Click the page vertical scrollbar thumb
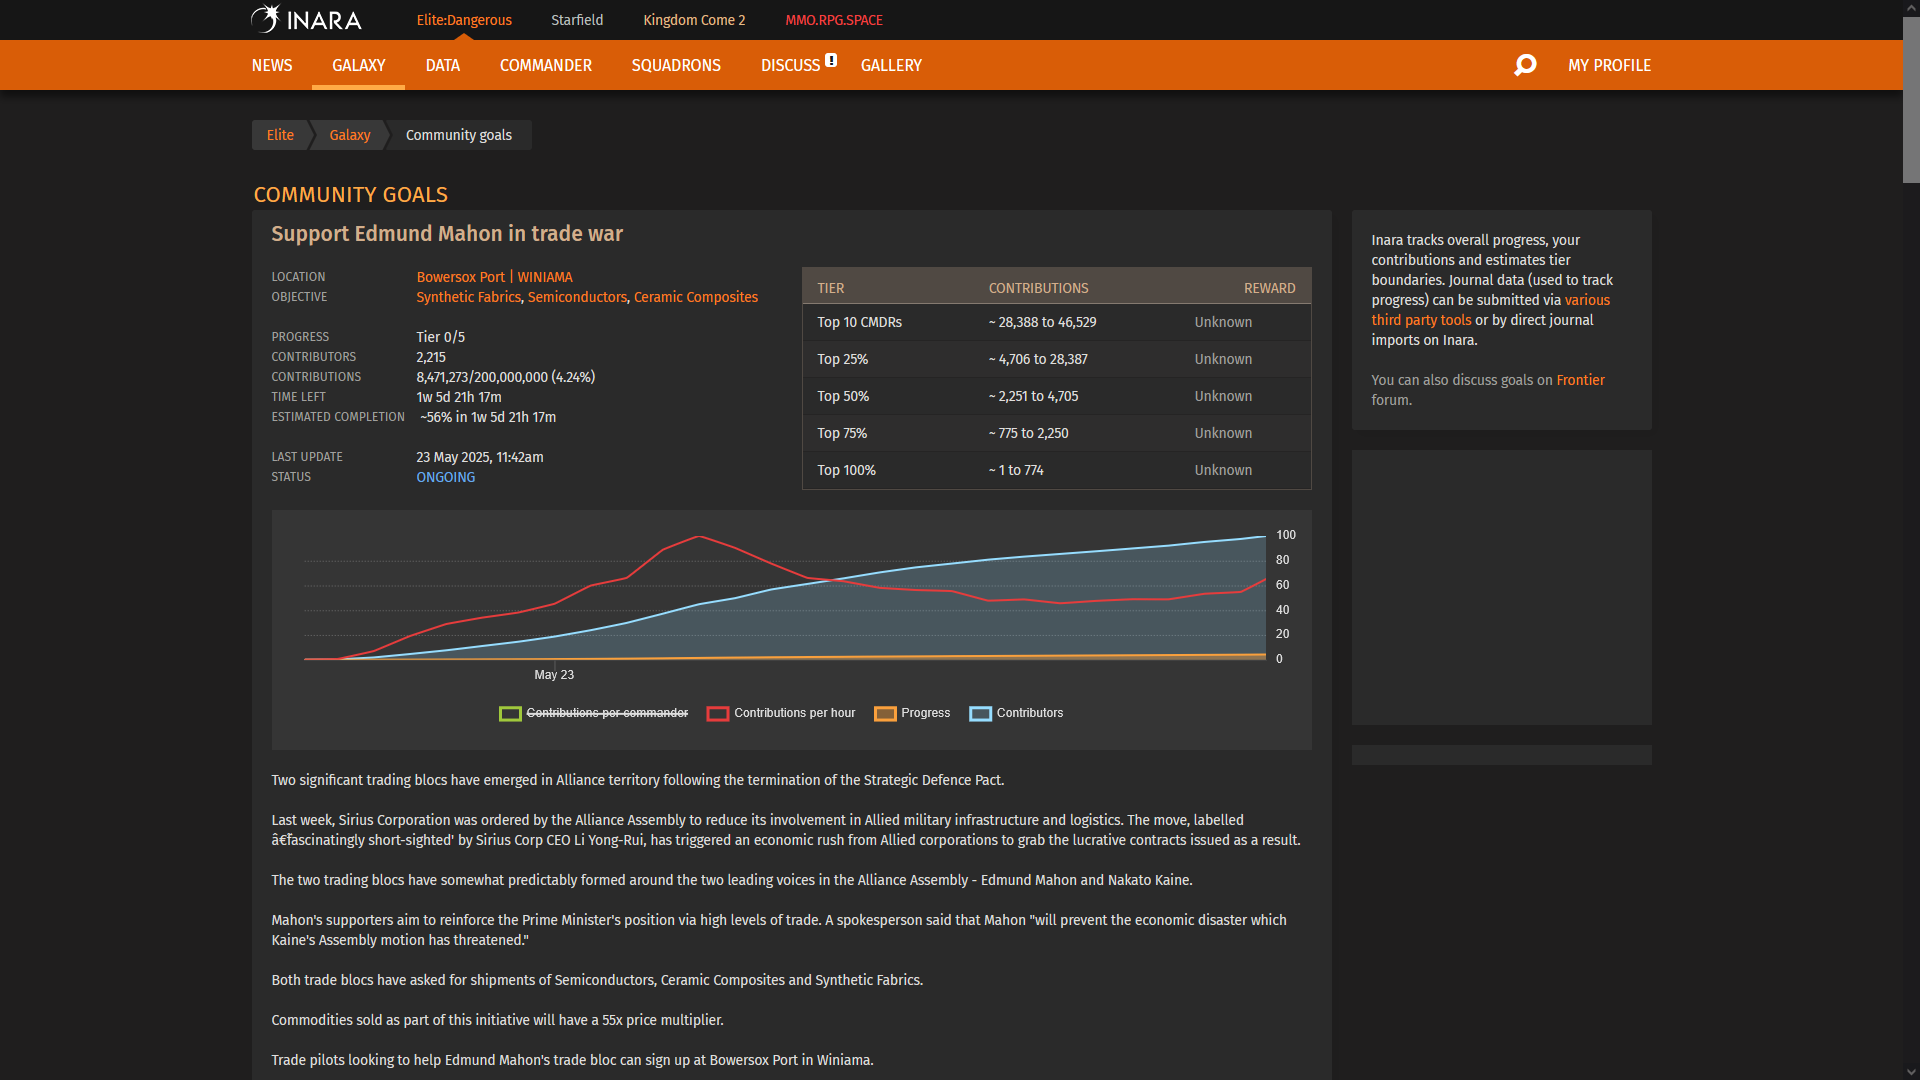Viewport: 1920px width, 1080px height. click(x=1911, y=100)
